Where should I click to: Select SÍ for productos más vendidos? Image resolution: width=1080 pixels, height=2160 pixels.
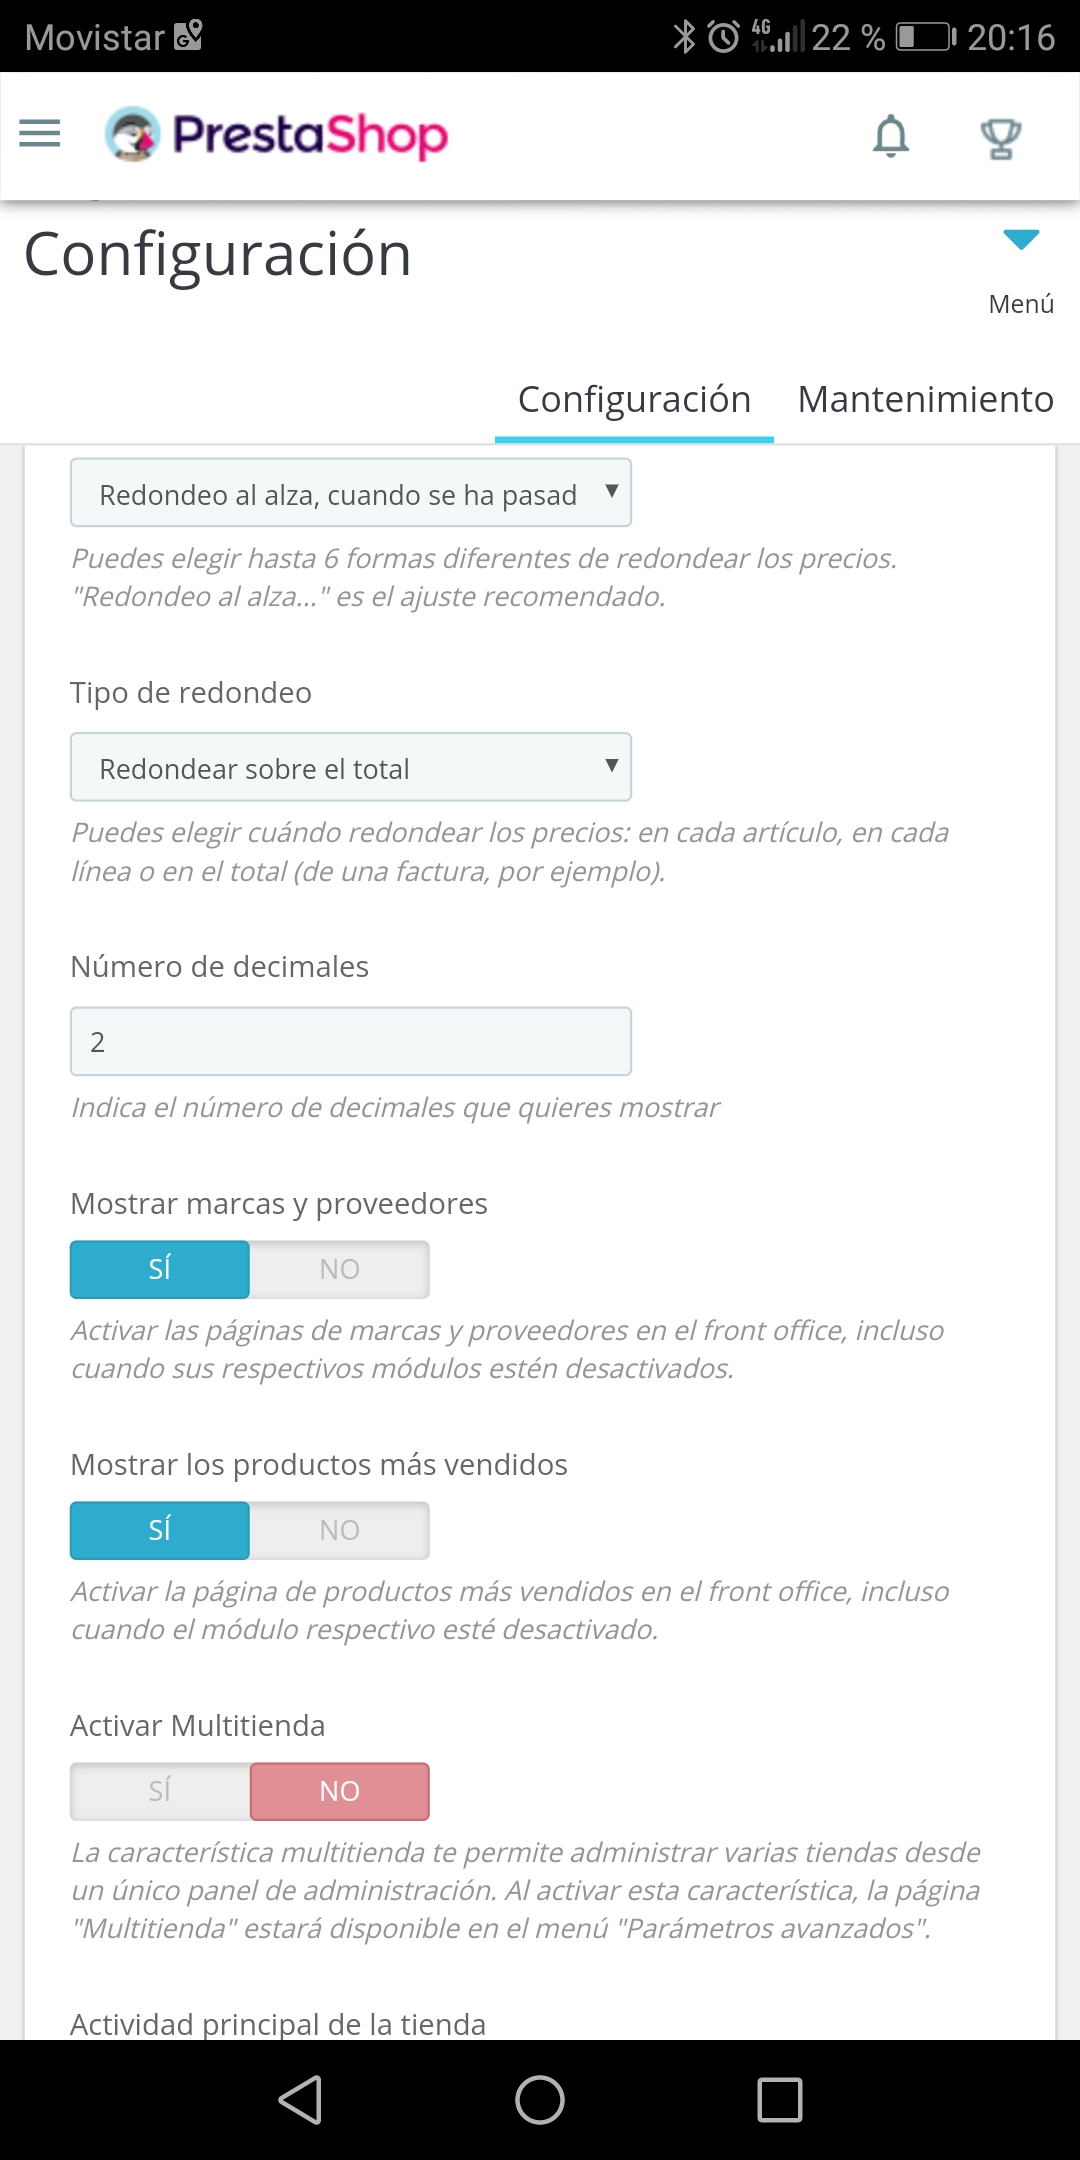coord(160,1530)
